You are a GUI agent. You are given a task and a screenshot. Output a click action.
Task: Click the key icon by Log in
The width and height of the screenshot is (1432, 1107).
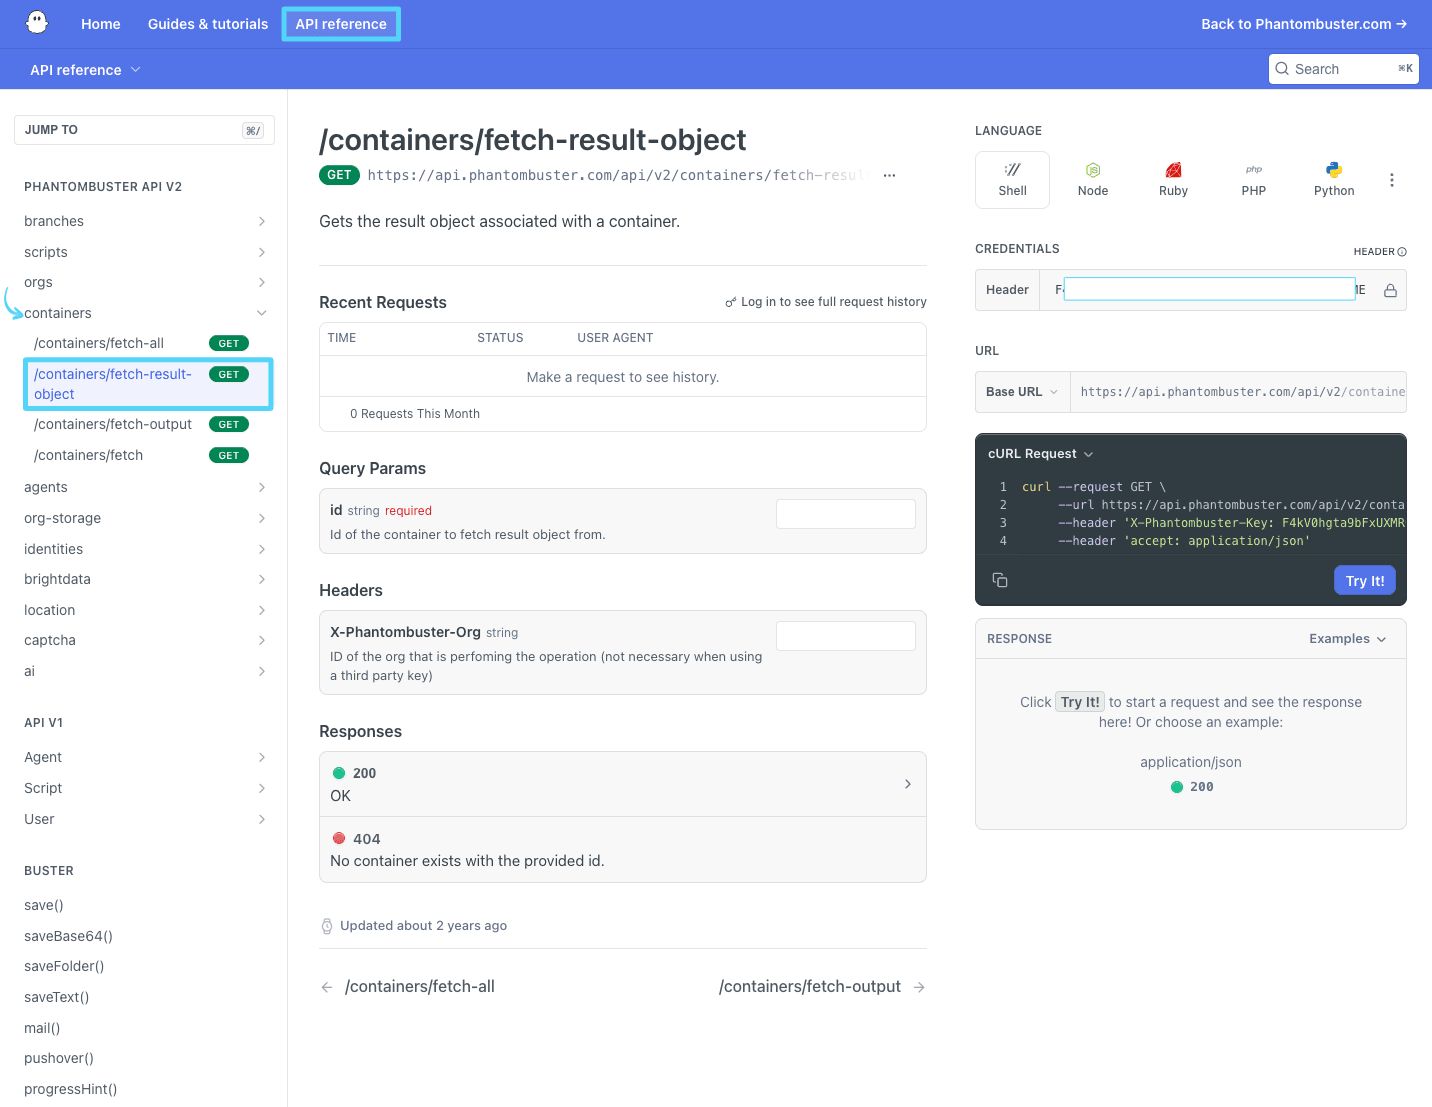click(731, 302)
